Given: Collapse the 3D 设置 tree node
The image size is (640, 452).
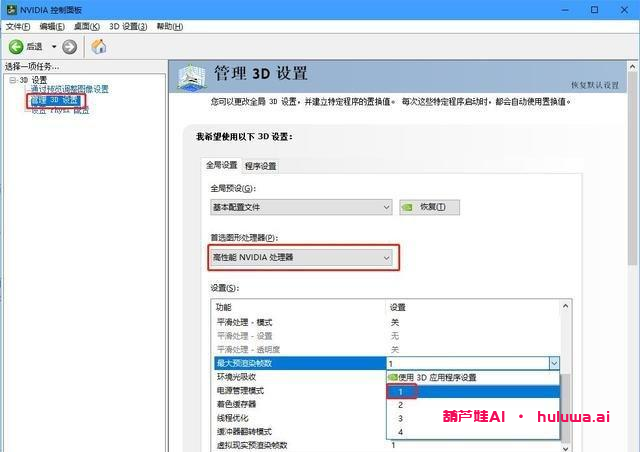Looking at the screenshot, I should coord(11,80).
